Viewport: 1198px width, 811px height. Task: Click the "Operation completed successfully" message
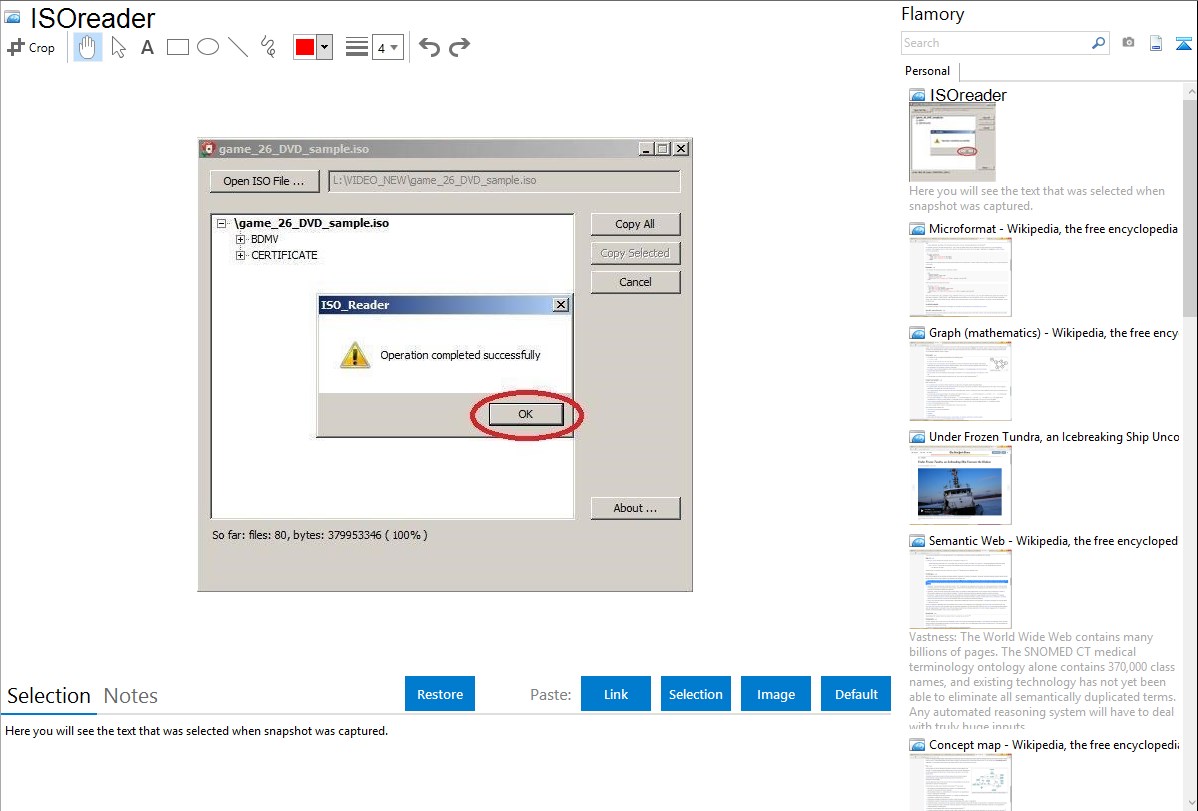(x=460, y=355)
